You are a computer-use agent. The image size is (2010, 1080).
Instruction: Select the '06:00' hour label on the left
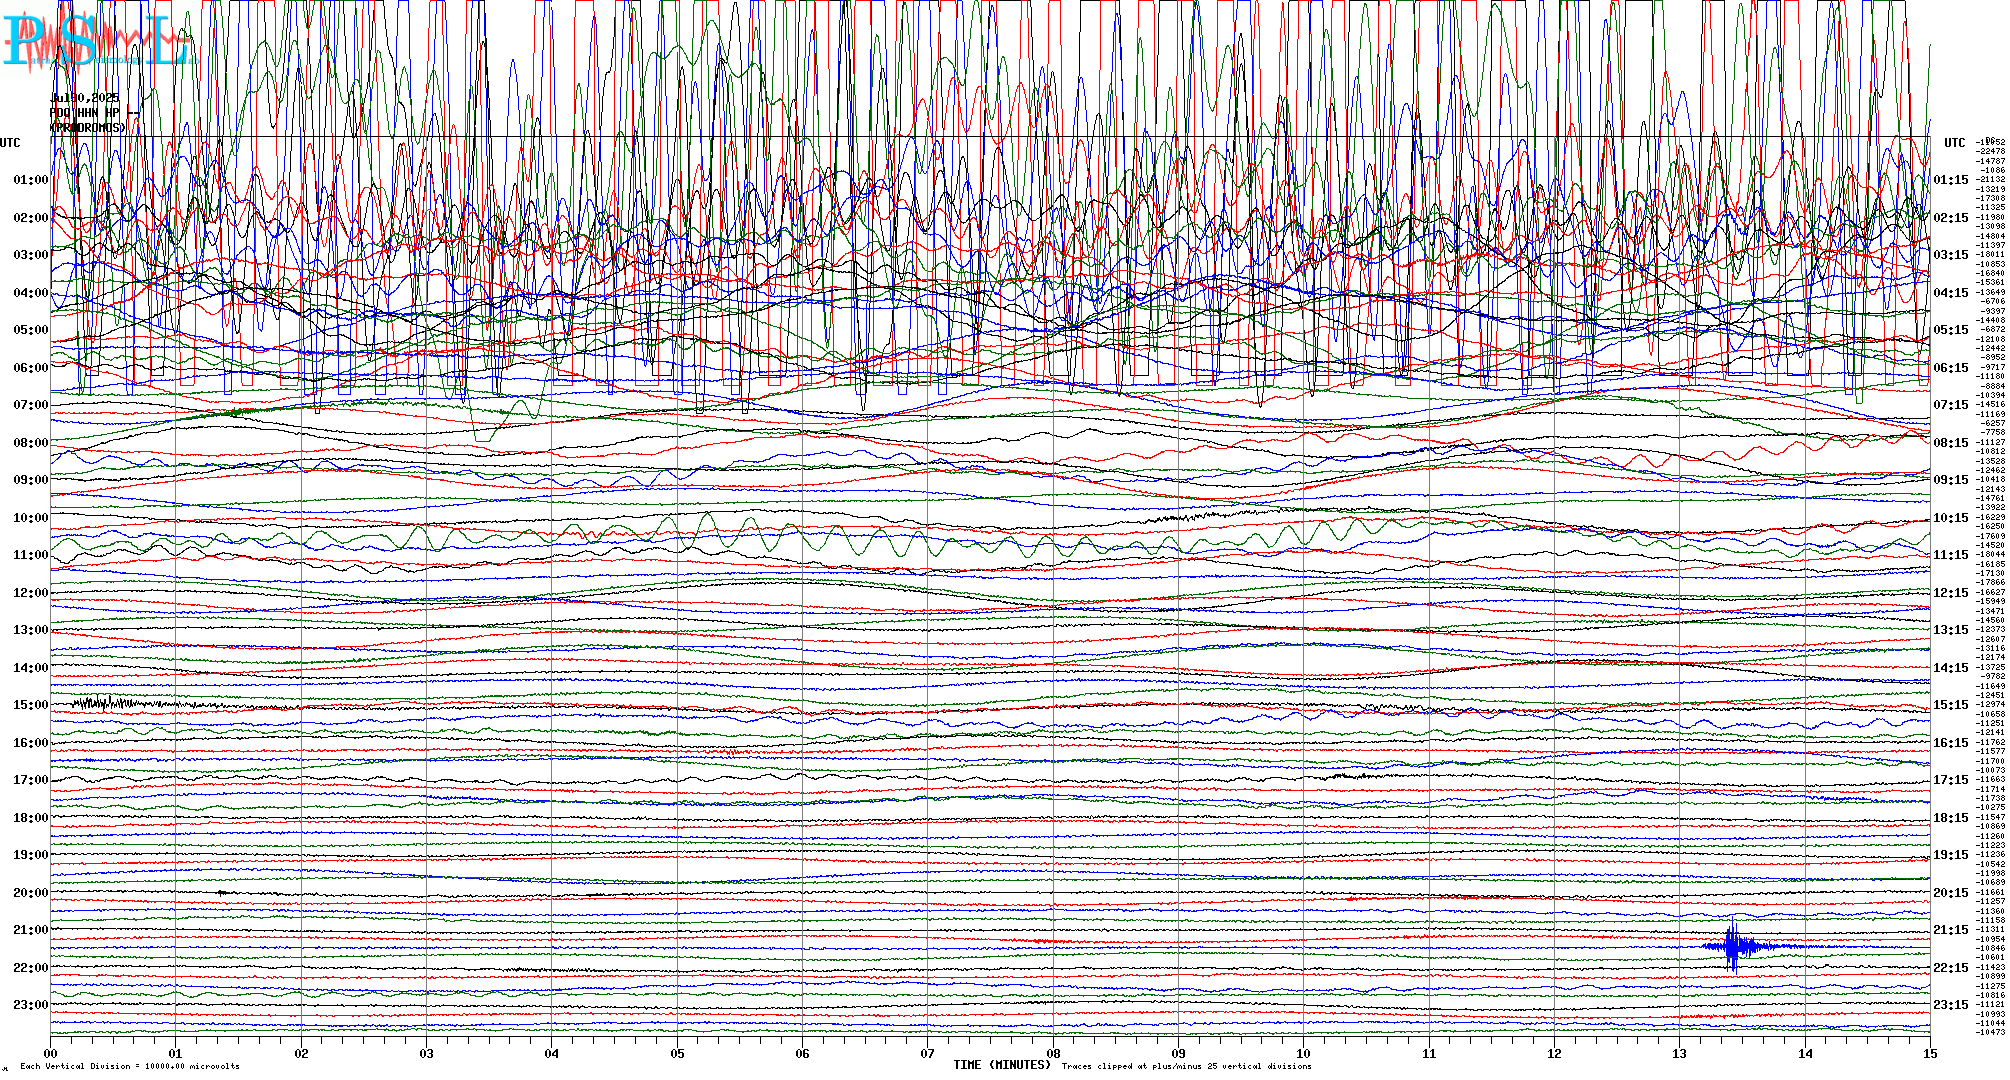click(31, 368)
